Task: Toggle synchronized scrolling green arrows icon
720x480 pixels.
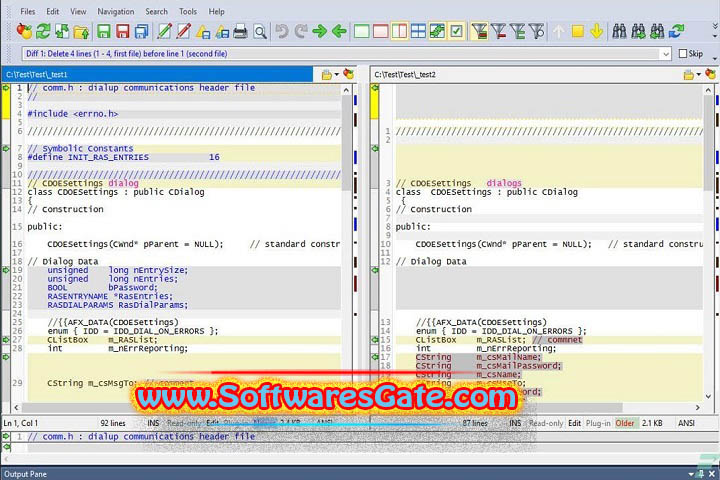Action: [437, 31]
